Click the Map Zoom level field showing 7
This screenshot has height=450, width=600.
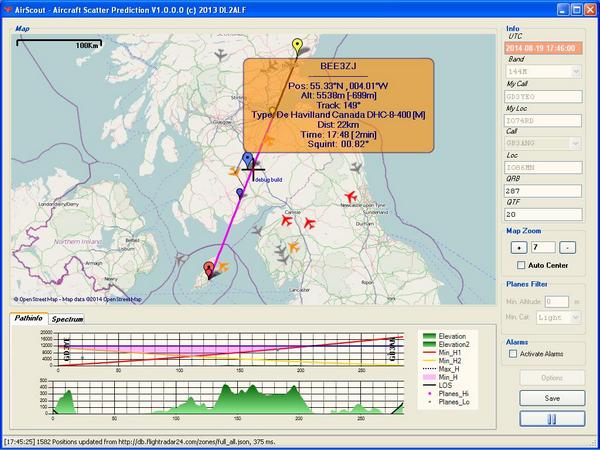coord(543,248)
